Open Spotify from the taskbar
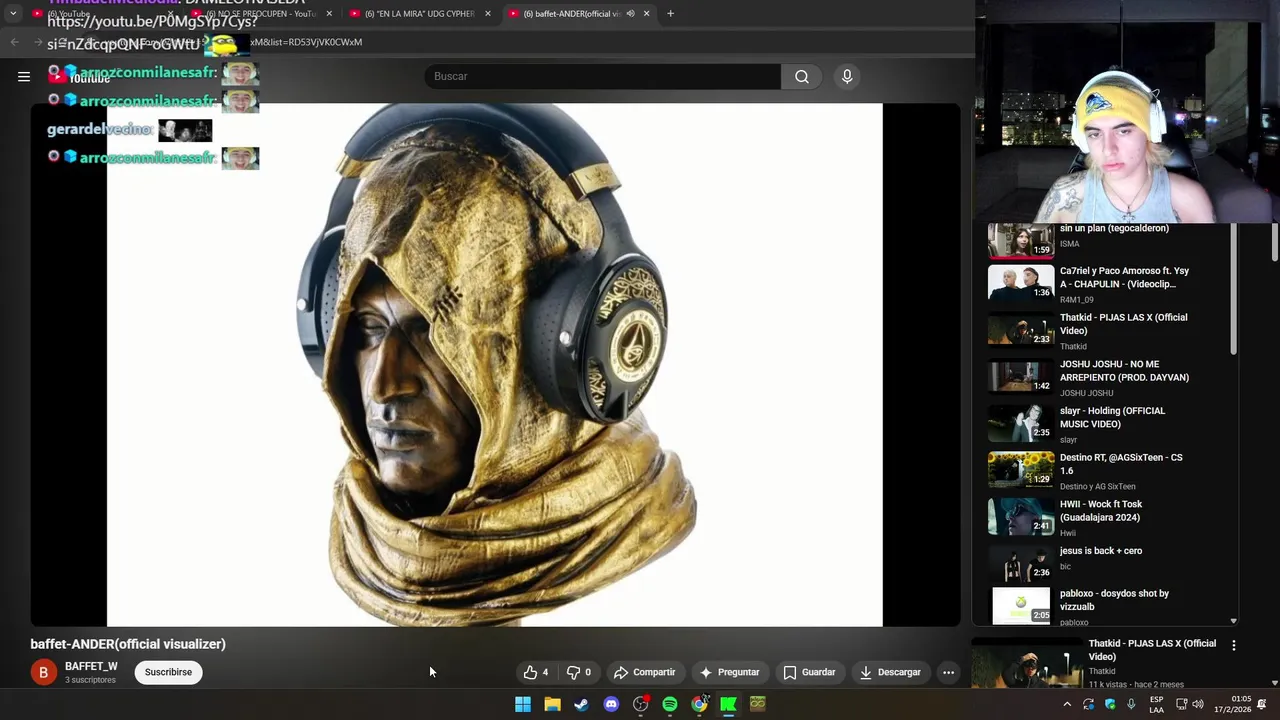Viewport: 1280px width, 720px height. coord(670,704)
